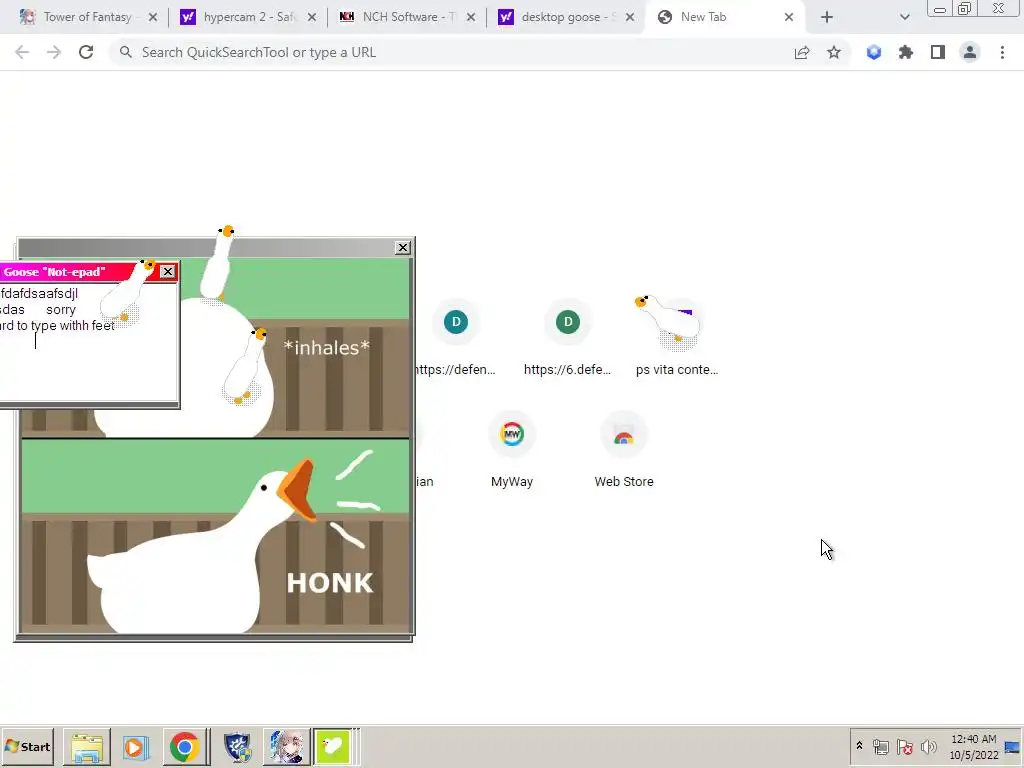The image size is (1024, 768).
Task: Click inside the Goose Not-epad text area
Action: tap(88, 342)
